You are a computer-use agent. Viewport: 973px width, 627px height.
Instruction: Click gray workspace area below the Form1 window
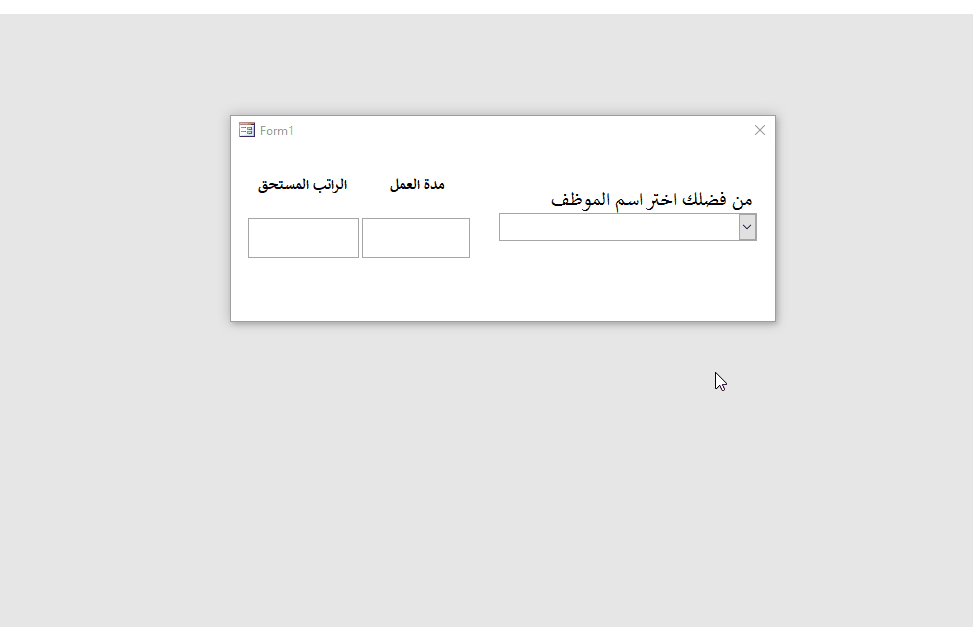pos(503,472)
